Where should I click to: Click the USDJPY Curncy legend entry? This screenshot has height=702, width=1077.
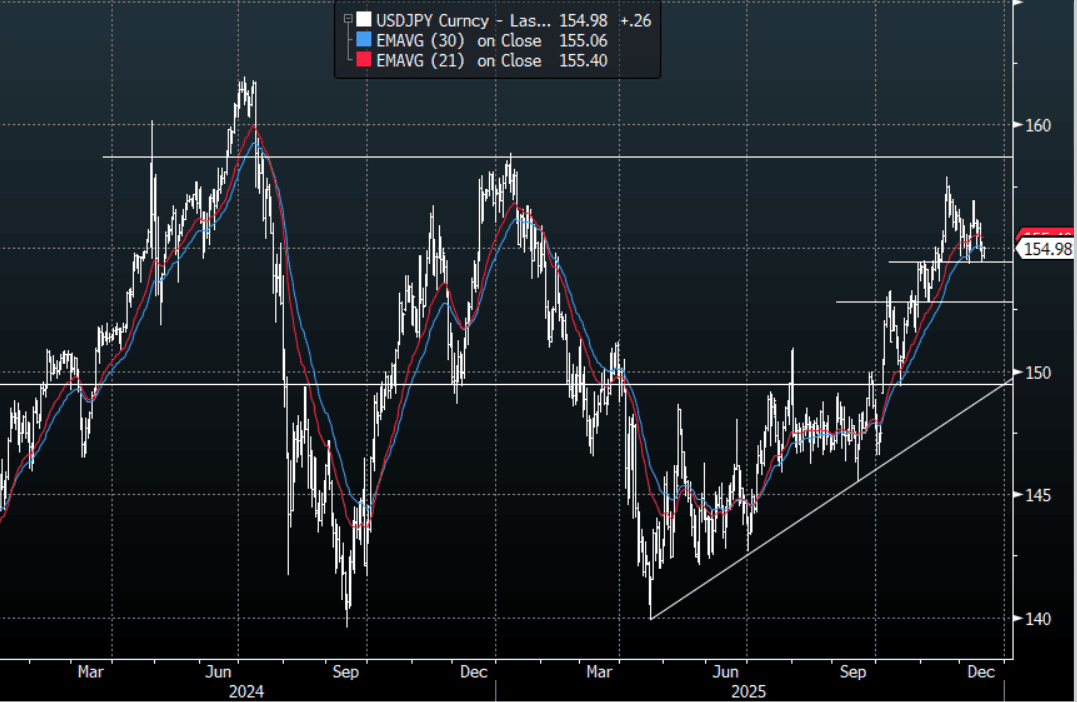[430, 20]
